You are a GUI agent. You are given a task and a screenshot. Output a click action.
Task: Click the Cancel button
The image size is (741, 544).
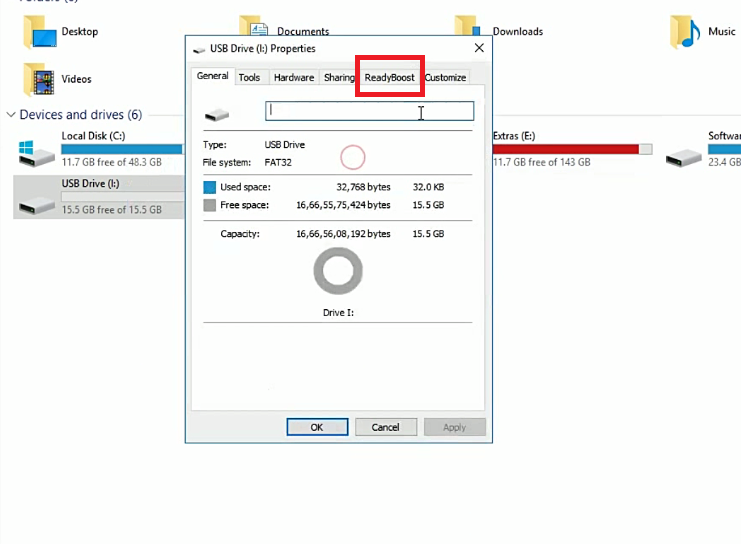386,427
